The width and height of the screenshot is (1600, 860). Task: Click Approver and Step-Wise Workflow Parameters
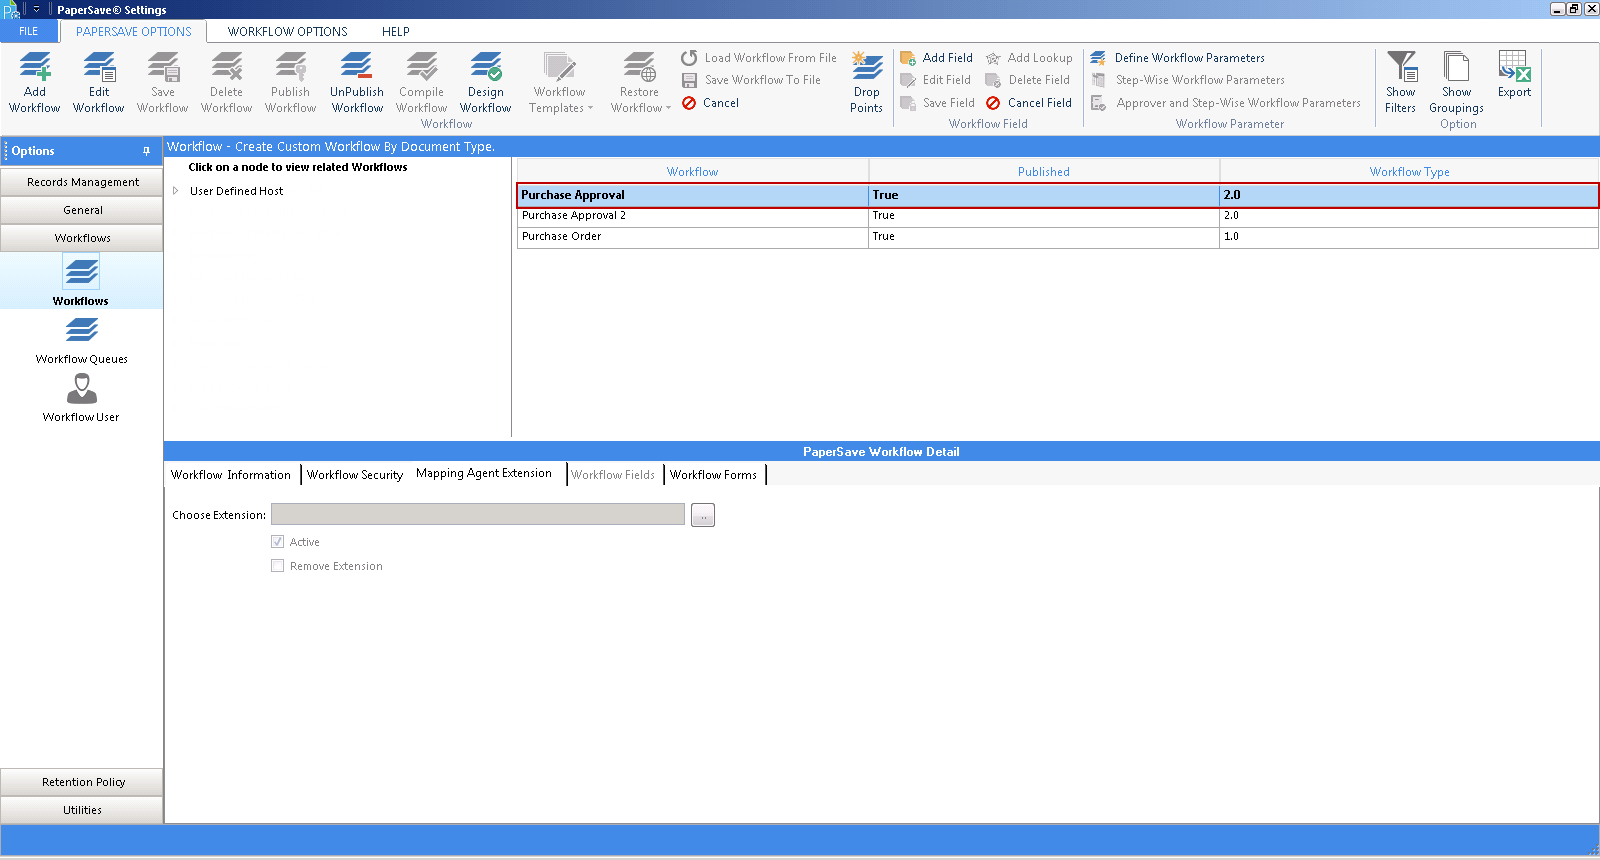click(x=1226, y=103)
